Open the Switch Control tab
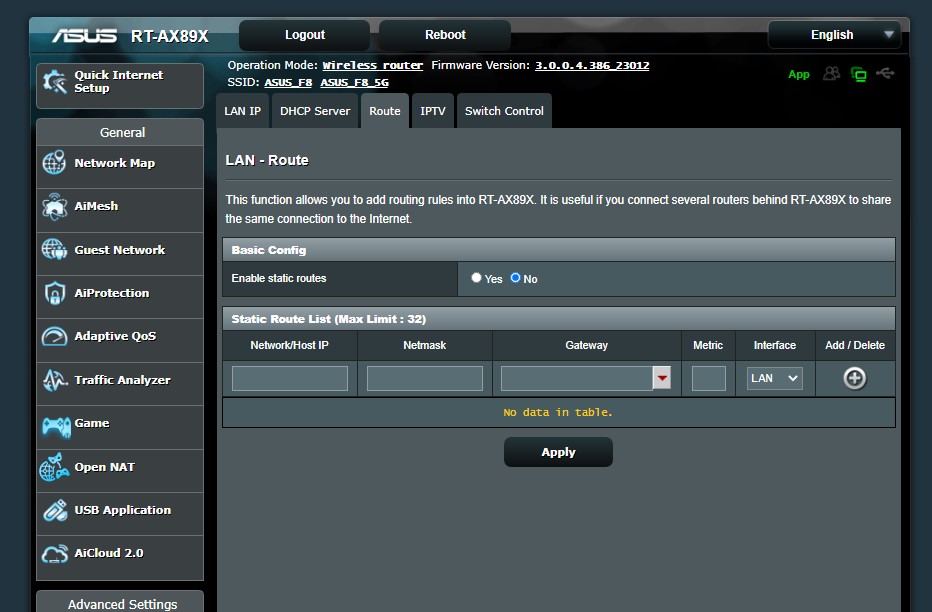932x612 pixels. [504, 111]
